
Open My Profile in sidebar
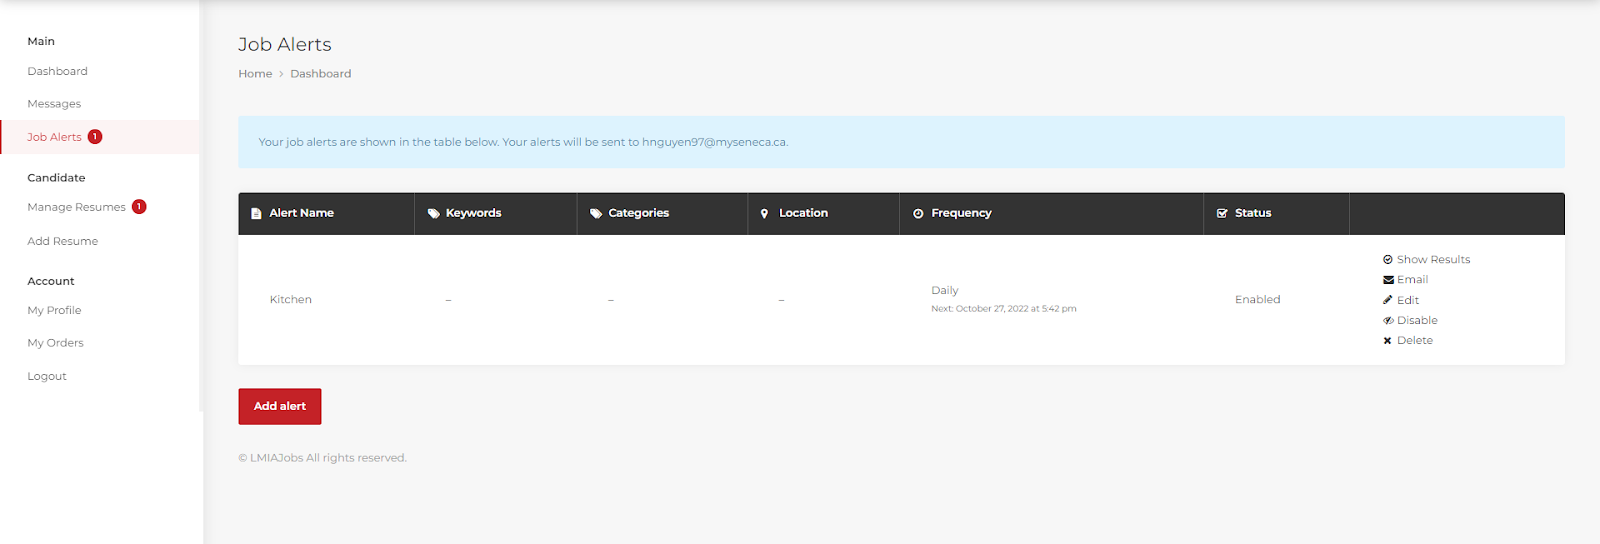[54, 310]
